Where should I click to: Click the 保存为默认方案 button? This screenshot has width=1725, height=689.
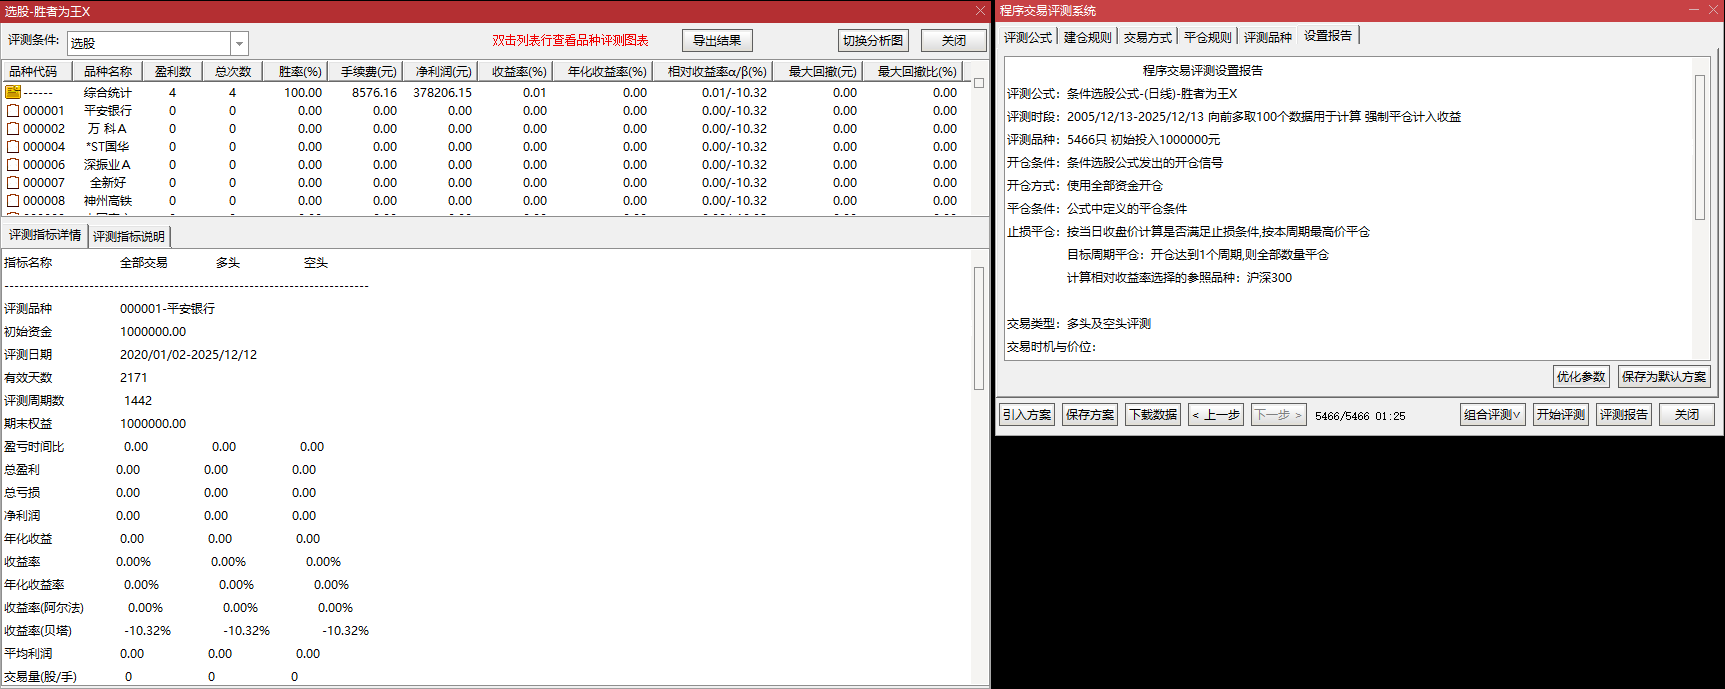pyautogui.click(x=1664, y=377)
